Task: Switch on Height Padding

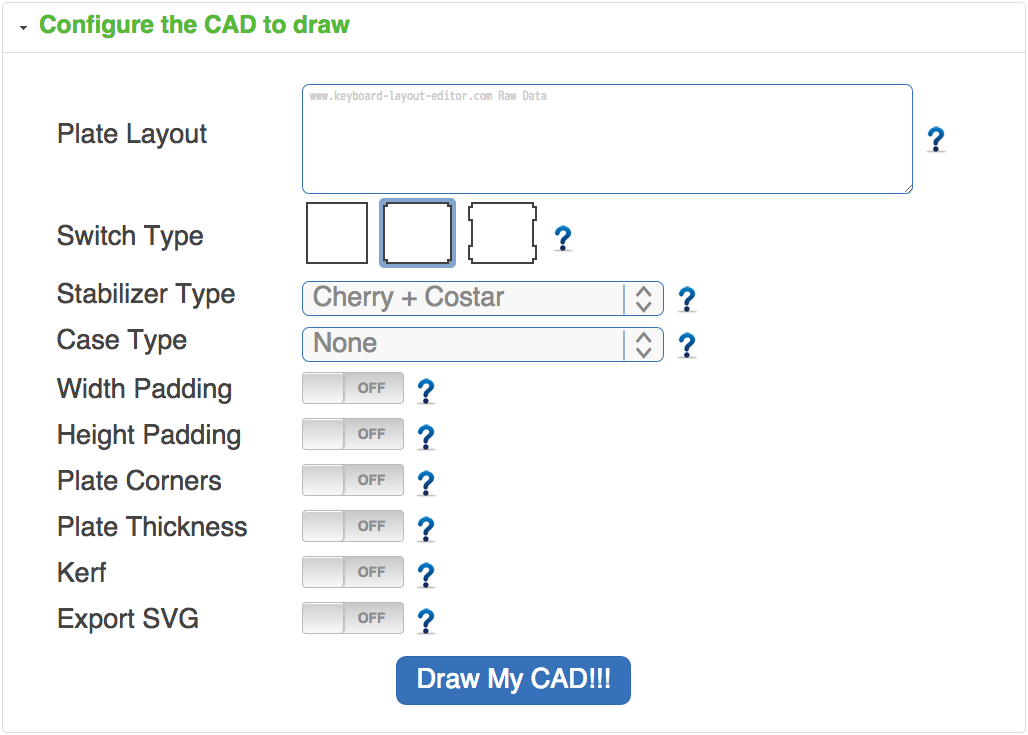Action: [353, 434]
